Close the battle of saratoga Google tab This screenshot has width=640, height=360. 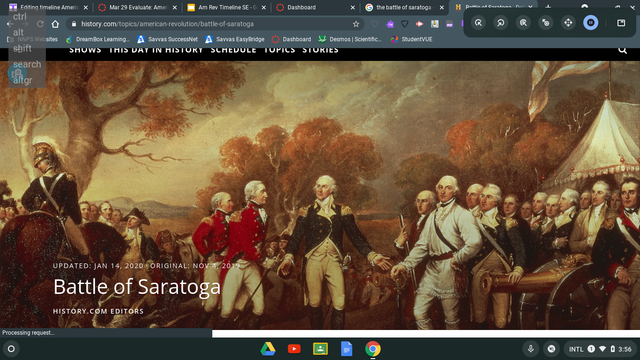click(442, 7)
